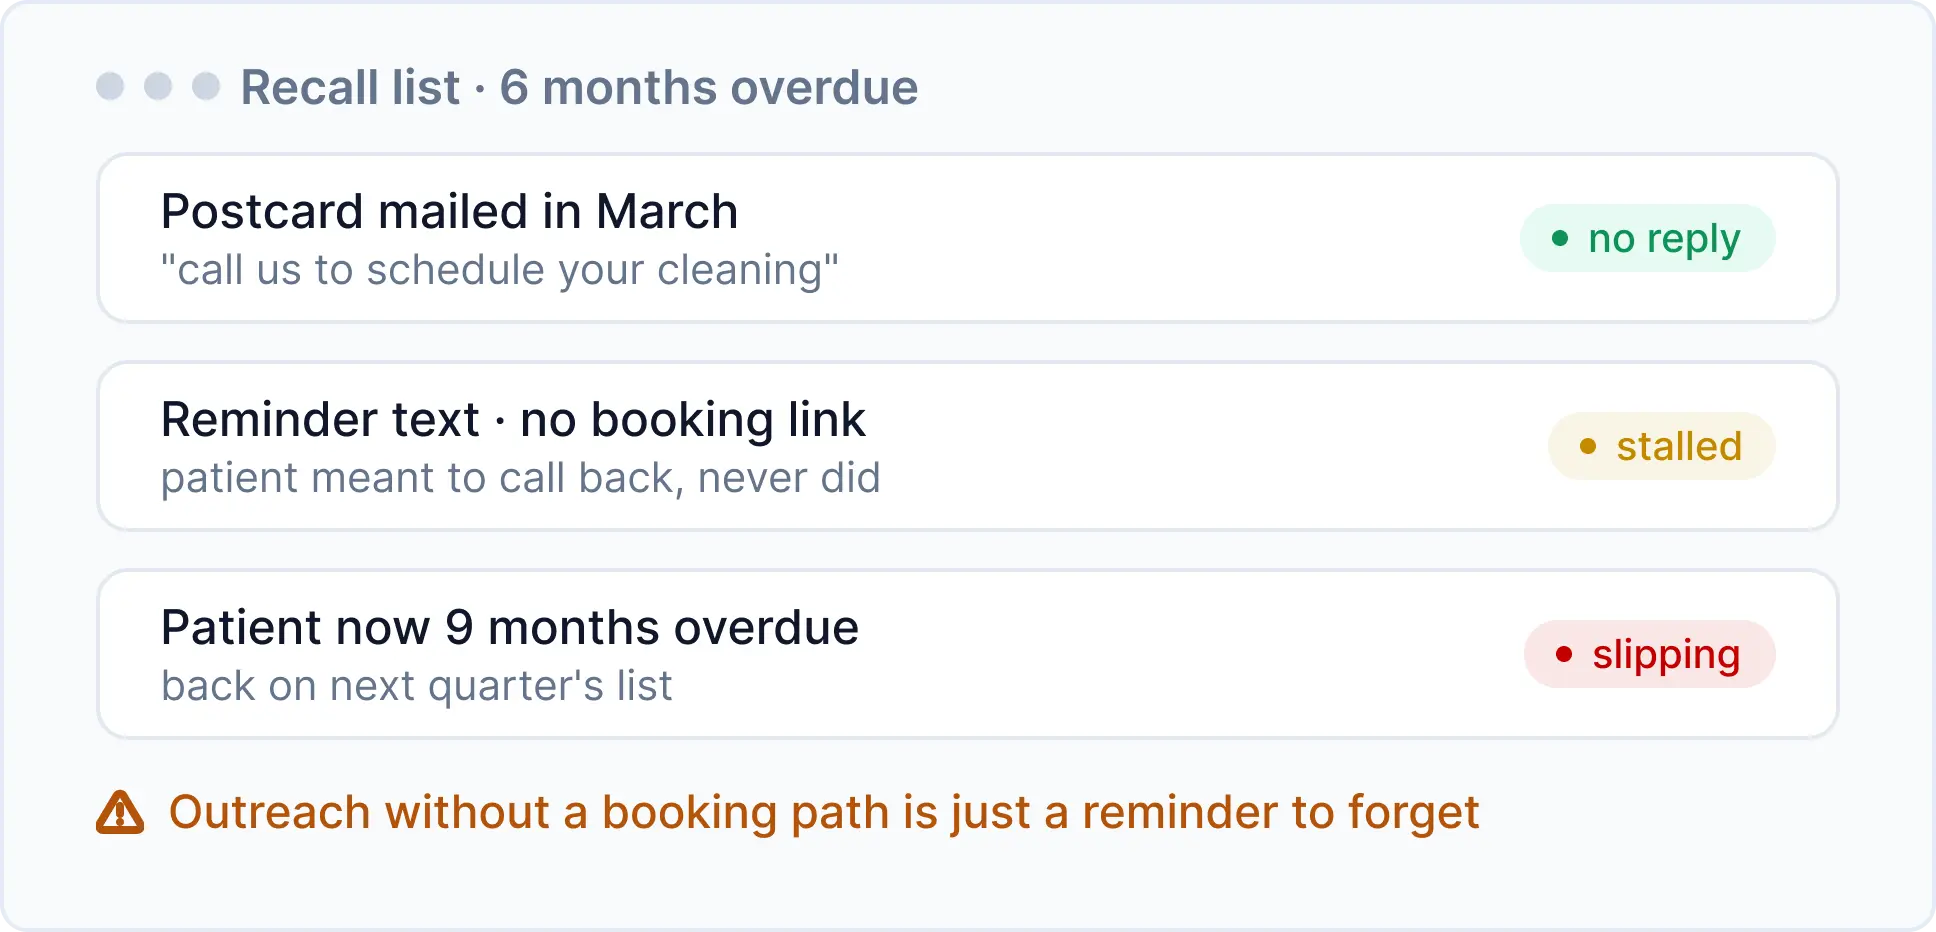Click the green dot in no reply badge
This screenshot has height=932, width=1936.
click(1560, 238)
